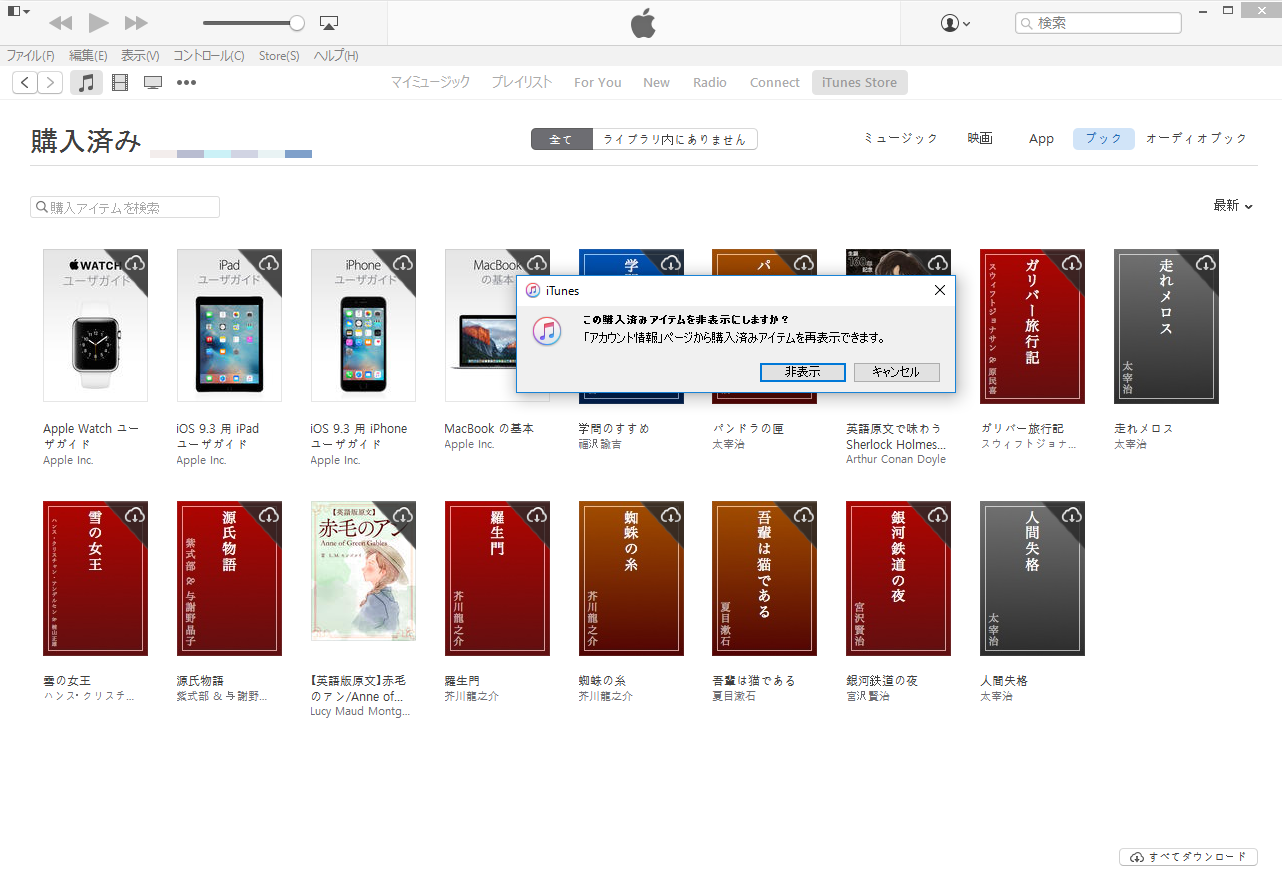Screen dimensions: 1282x879
Task: Click the iTunes music icon in dialog
Action: (547, 331)
